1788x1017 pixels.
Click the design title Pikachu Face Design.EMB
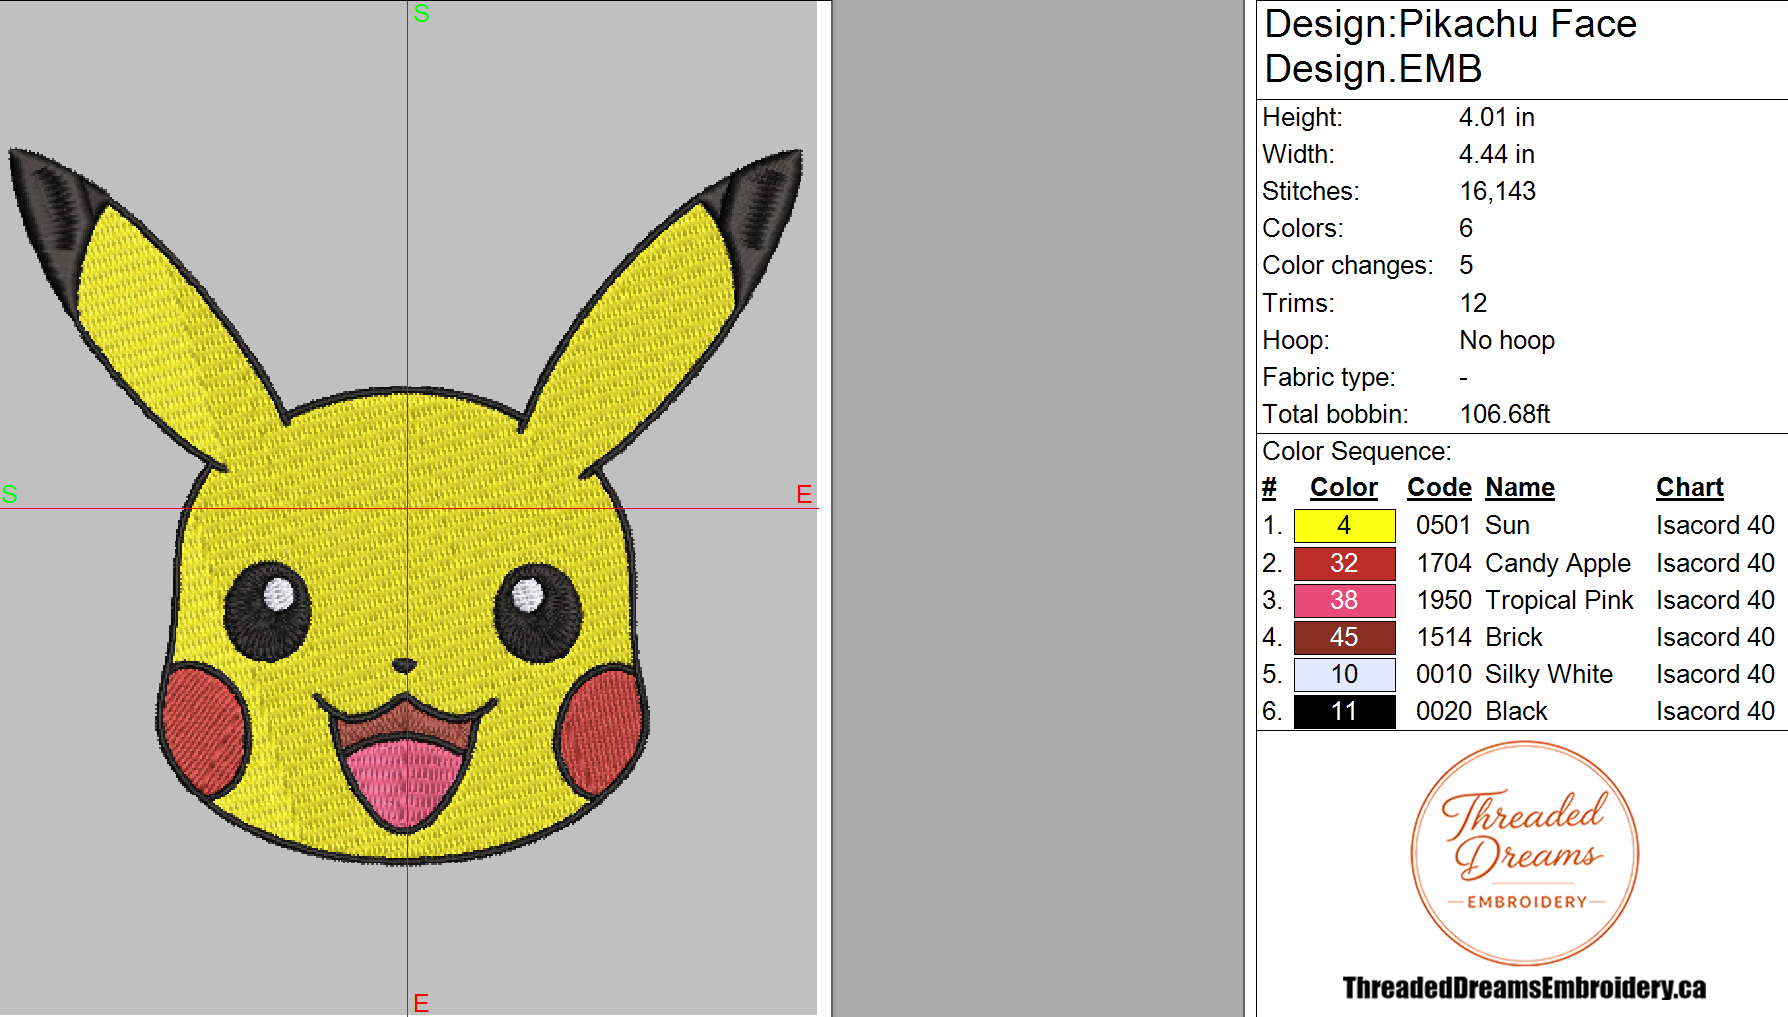1450,46
